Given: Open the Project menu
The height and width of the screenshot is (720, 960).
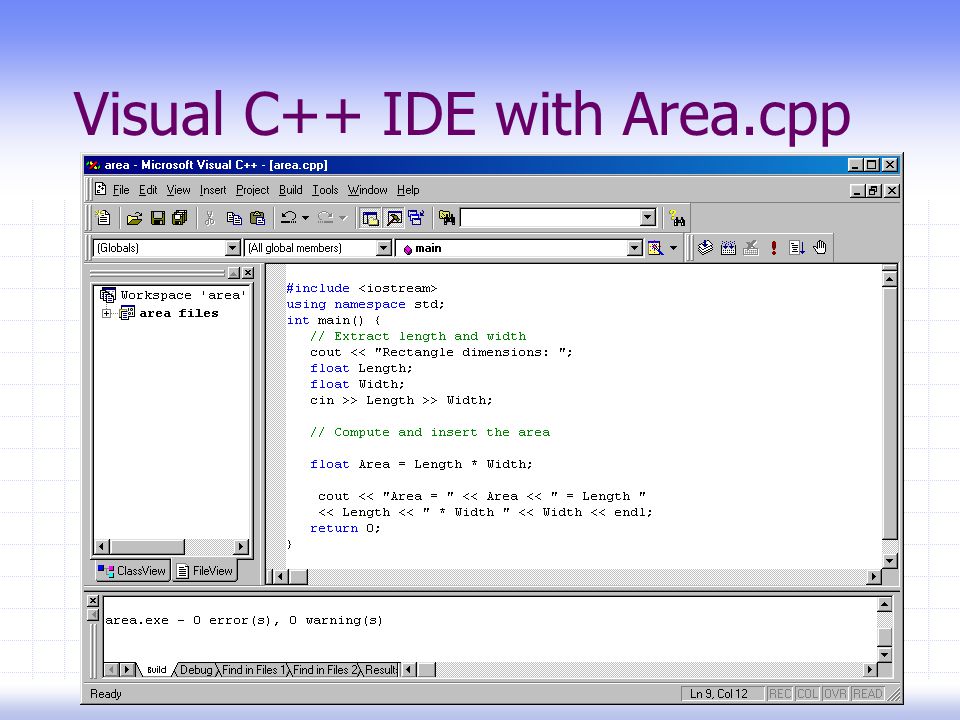Looking at the screenshot, I should (252, 190).
